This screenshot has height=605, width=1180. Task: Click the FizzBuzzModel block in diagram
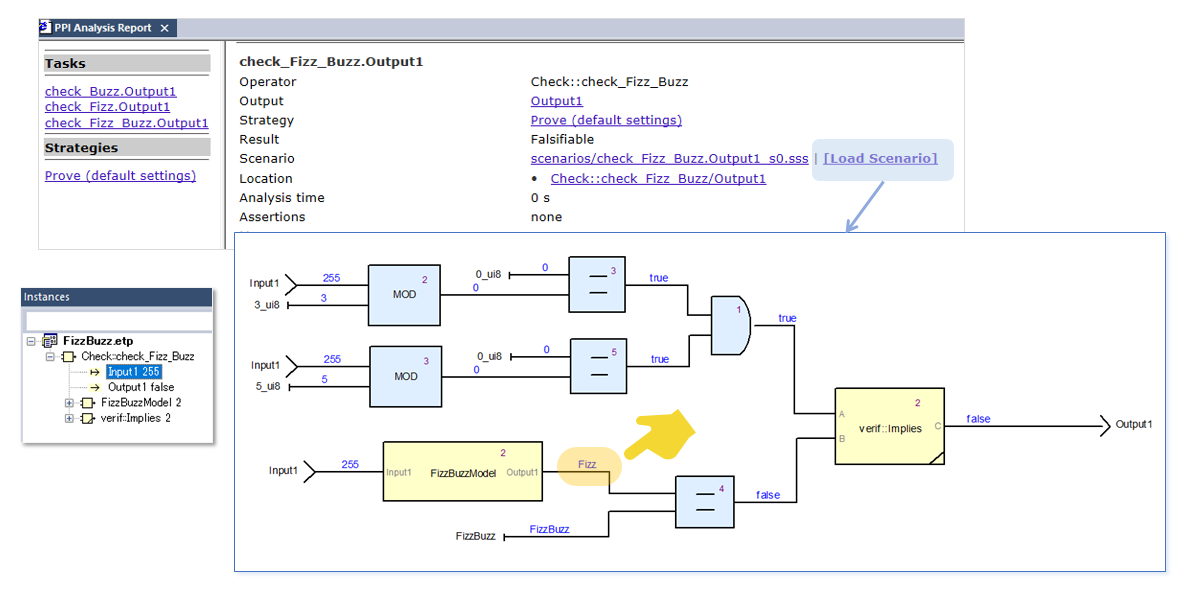(462, 471)
